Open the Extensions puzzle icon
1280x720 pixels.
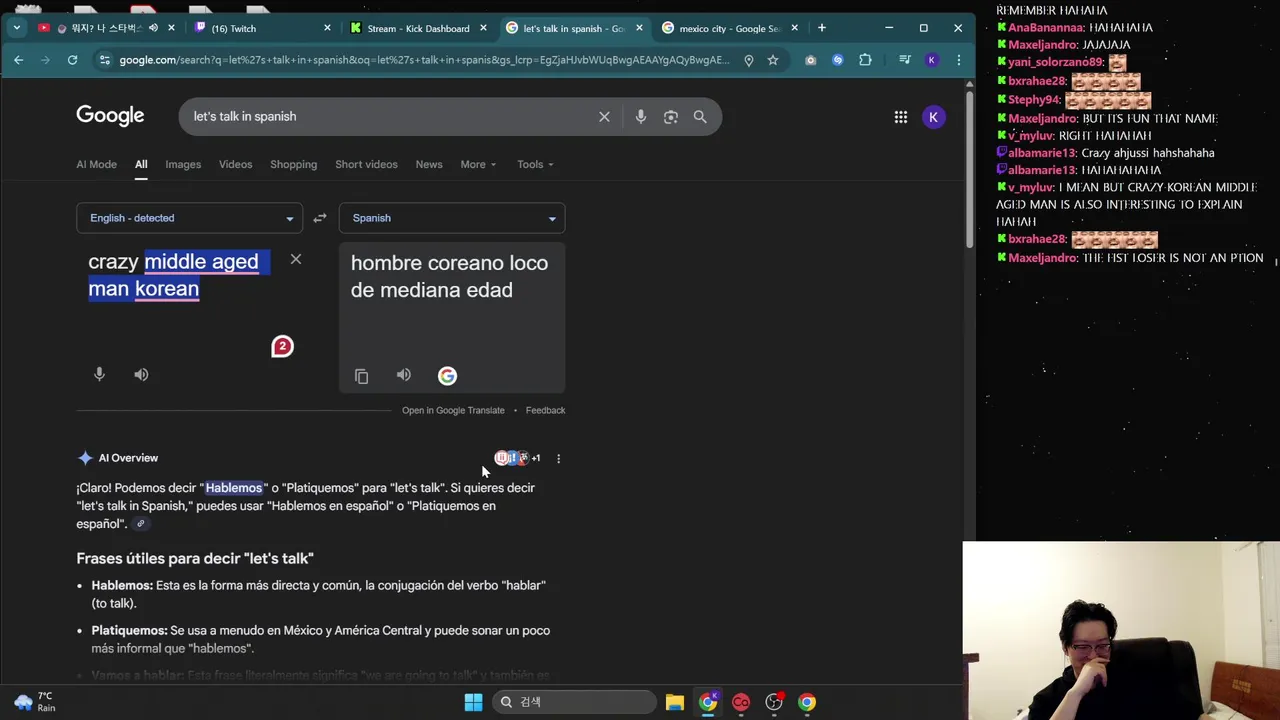(865, 60)
